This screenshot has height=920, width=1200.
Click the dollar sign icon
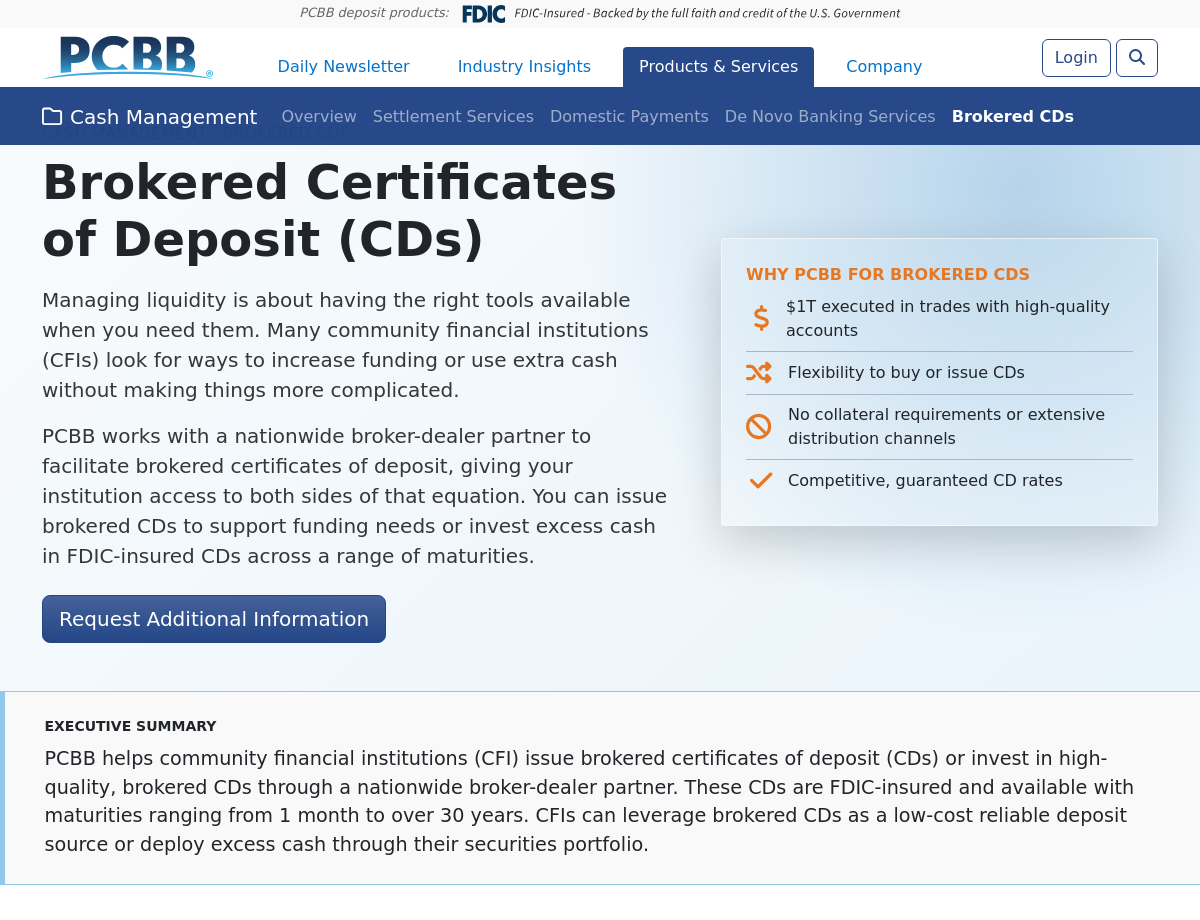coord(761,318)
